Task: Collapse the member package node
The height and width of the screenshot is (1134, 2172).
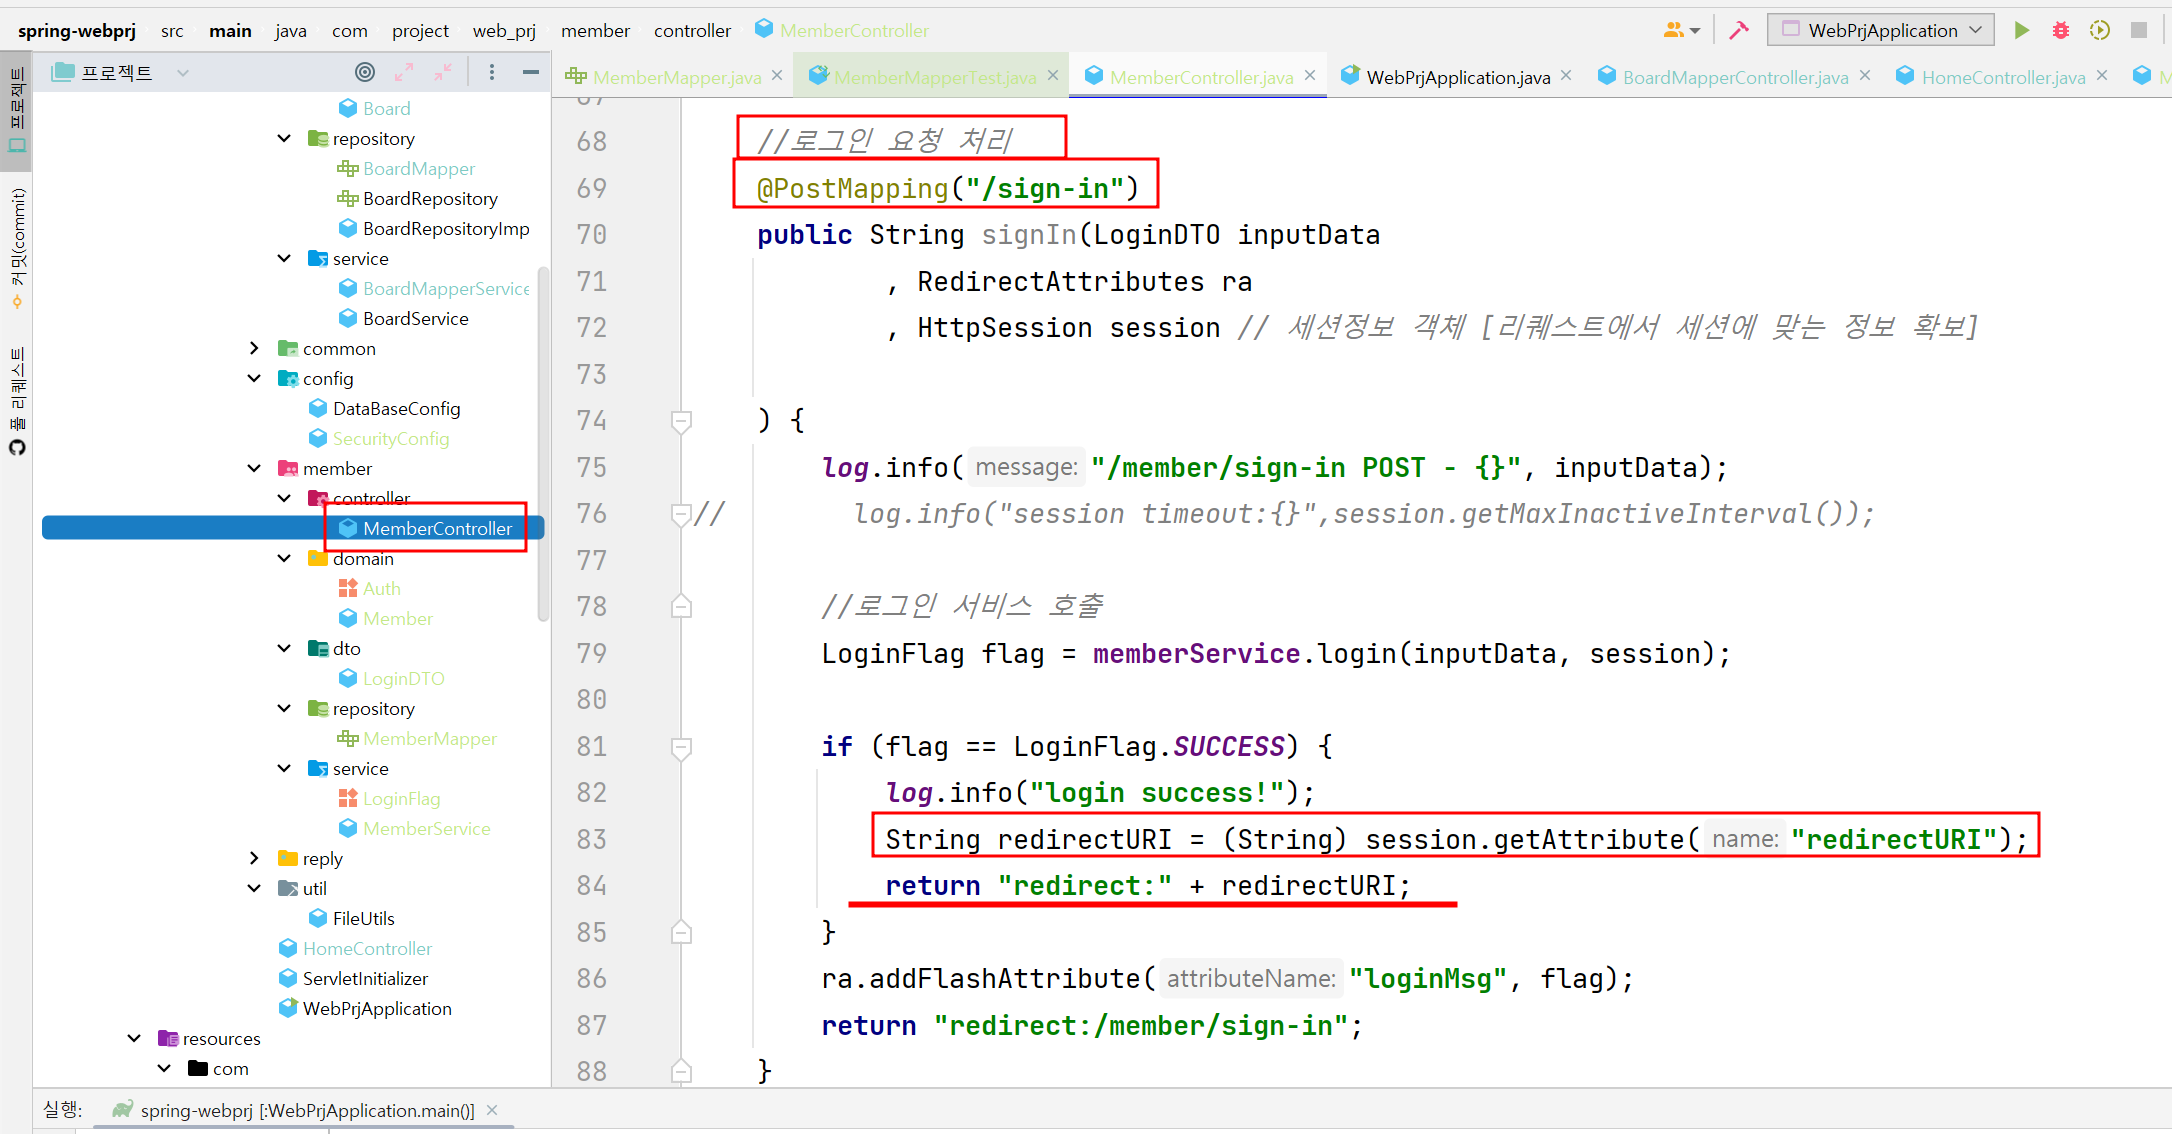Action: tap(254, 468)
